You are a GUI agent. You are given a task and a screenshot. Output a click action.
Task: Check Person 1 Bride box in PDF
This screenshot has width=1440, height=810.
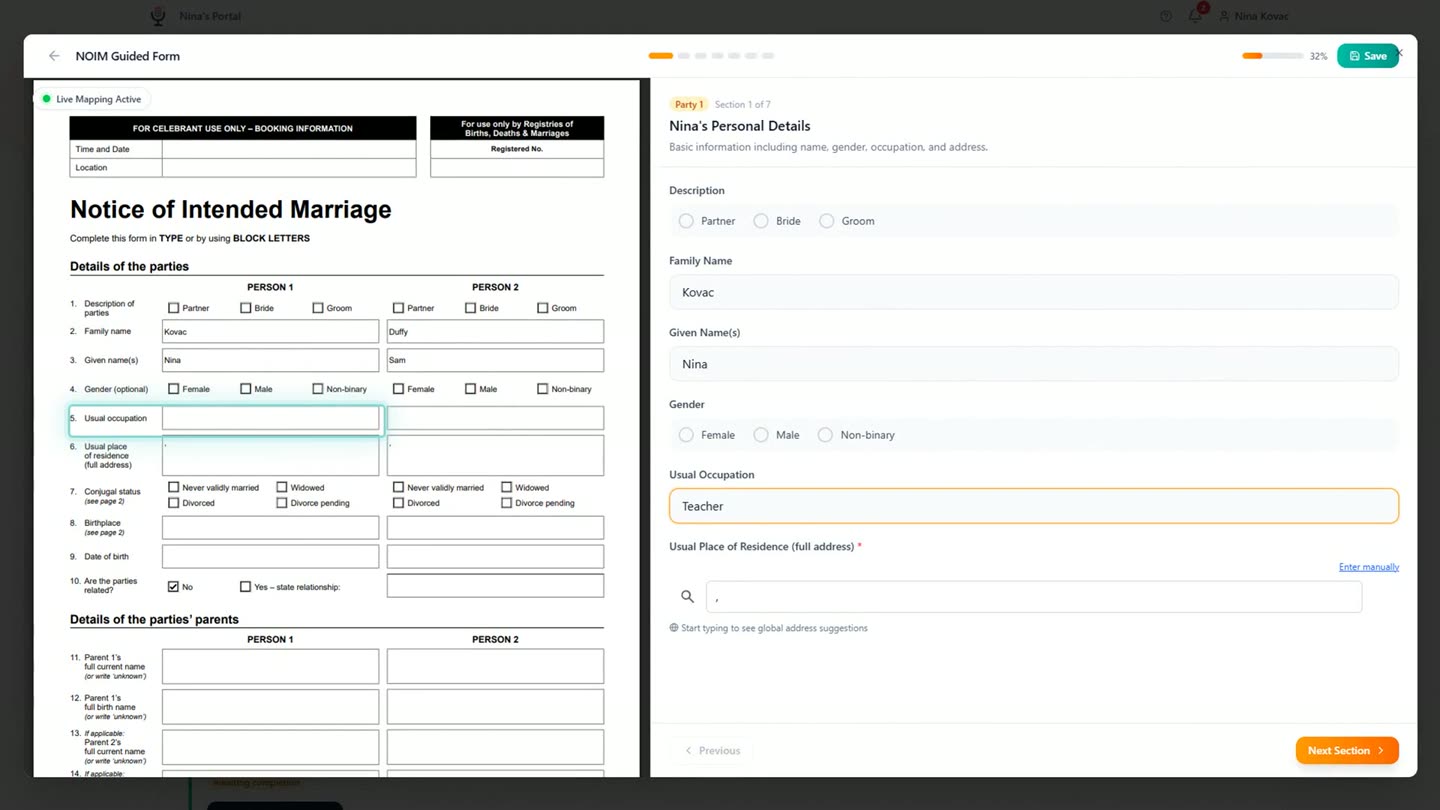point(246,308)
